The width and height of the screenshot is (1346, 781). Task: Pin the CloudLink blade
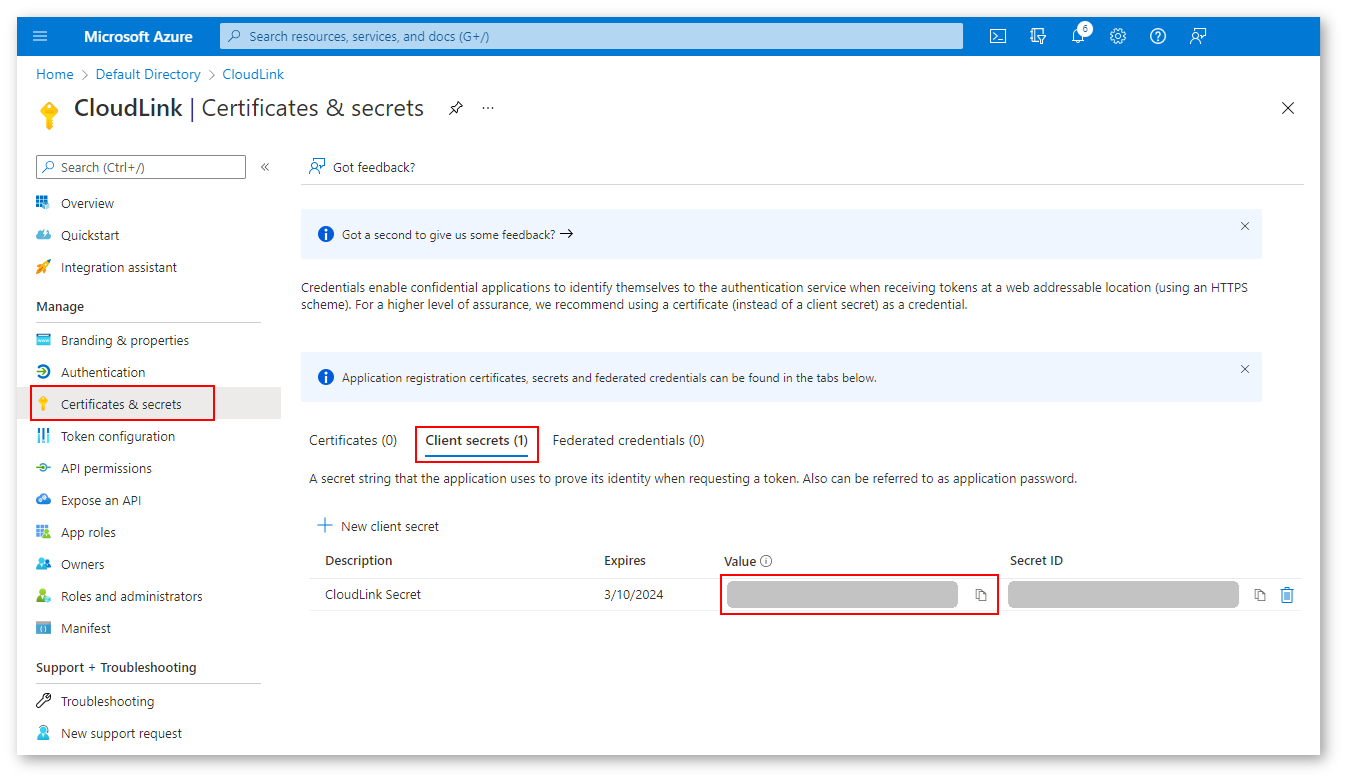coord(456,108)
